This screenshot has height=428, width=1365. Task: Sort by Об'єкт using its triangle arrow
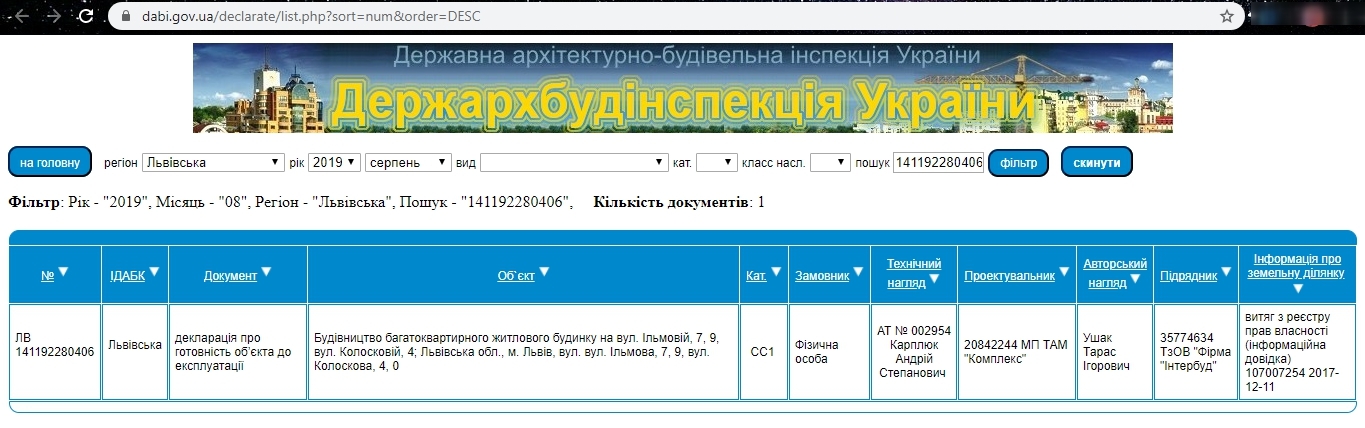[x=544, y=271]
